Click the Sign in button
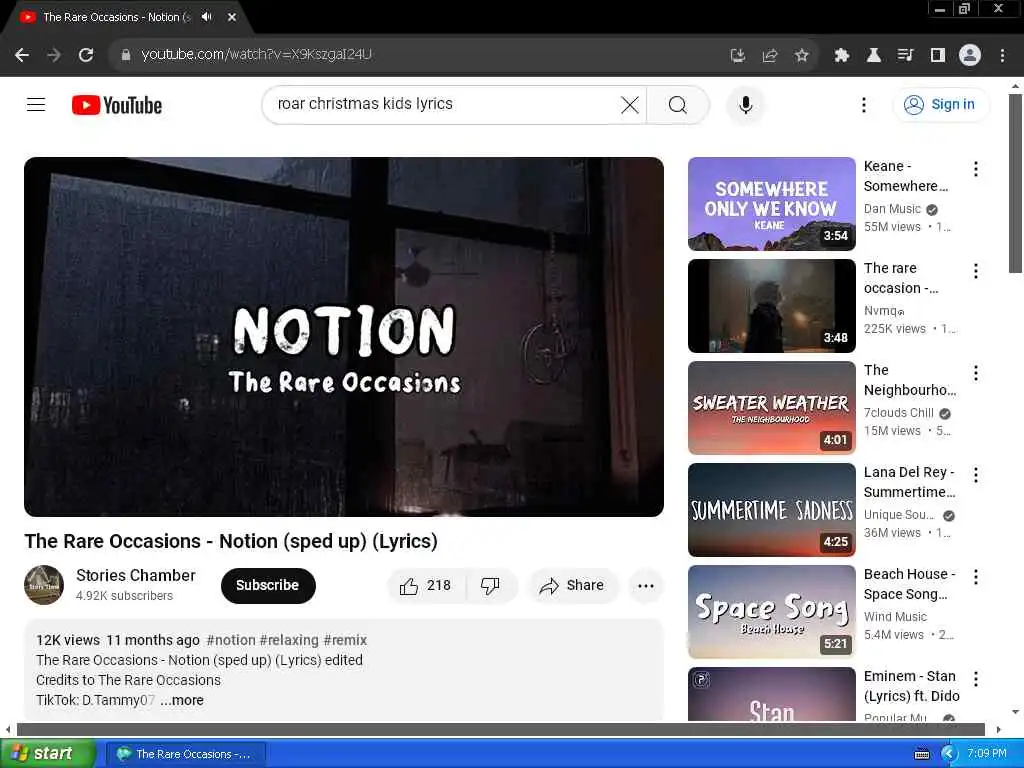This screenshot has width=1024, height=768. [x=940, y=104]
